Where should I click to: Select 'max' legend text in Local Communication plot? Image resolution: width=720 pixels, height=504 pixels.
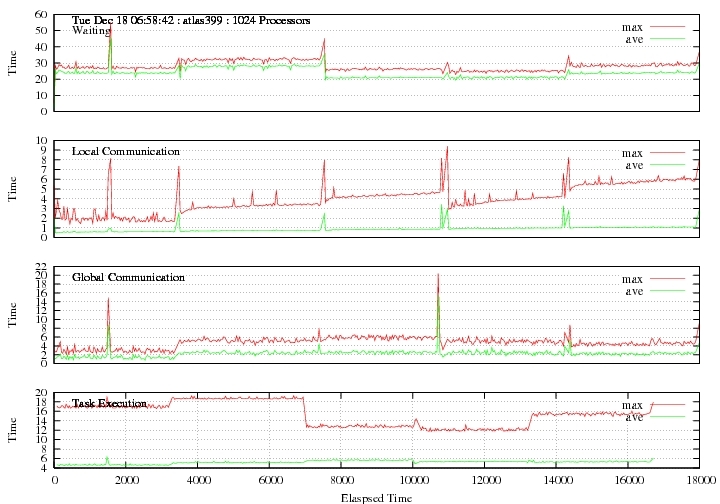[x=632, y=153]
